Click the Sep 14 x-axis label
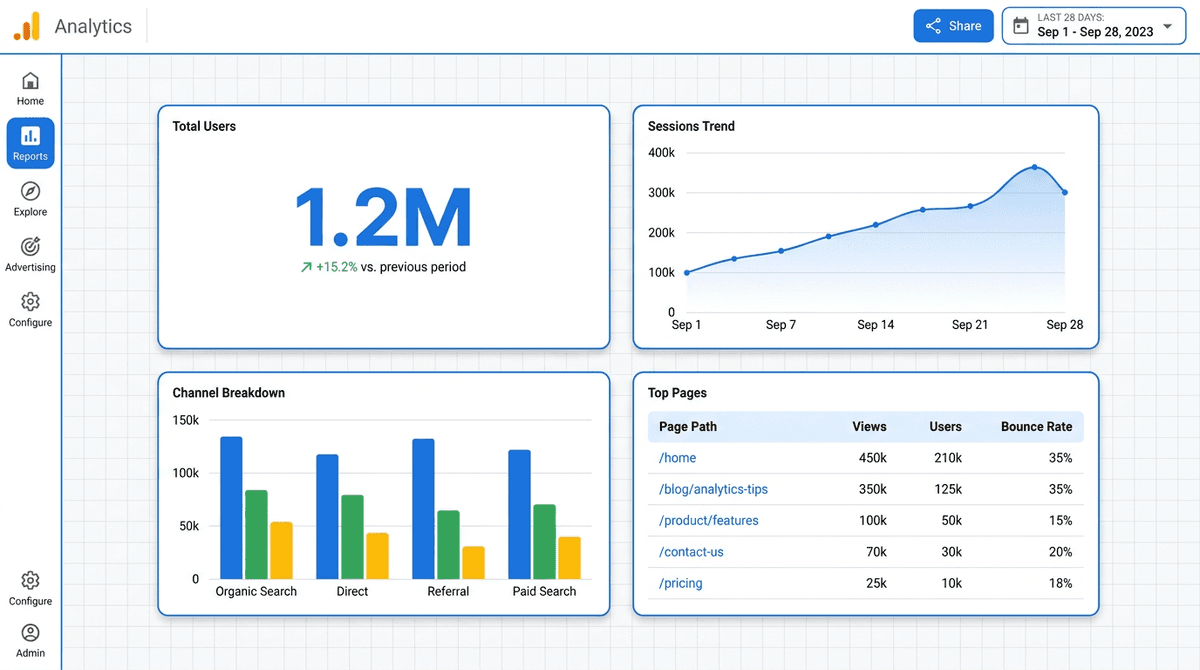The image size is (1200, 670). 876,325
